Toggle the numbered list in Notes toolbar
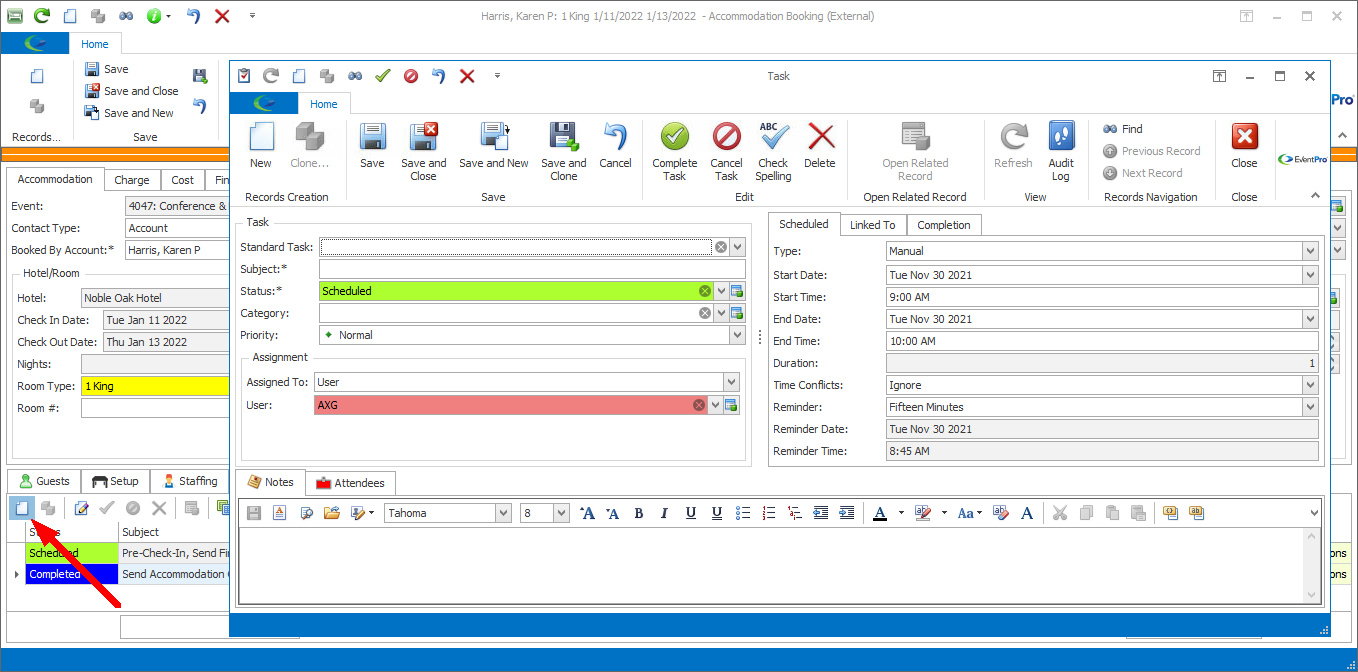The height and width of the screenshot is (672, 1358). tap(769, 513)
